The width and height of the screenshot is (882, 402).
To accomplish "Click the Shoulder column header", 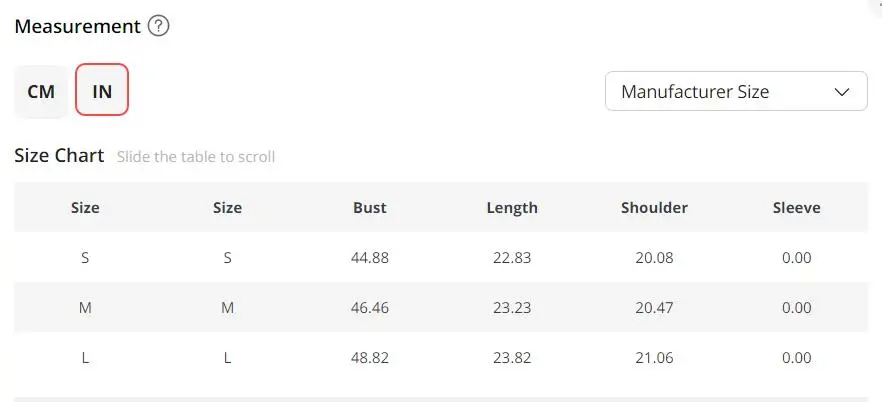I will point(654,207).
